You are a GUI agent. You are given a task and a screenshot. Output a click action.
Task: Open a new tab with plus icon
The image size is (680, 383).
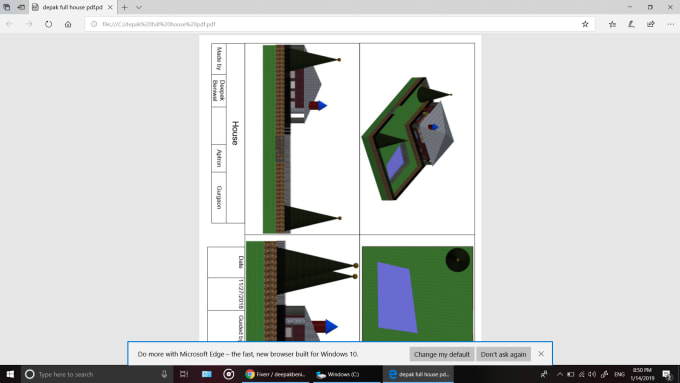124,7
